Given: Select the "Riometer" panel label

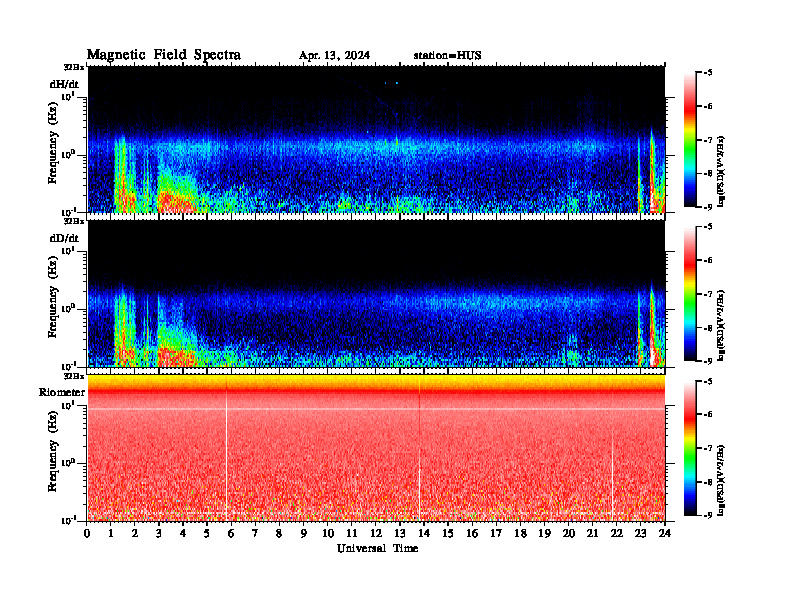Looking at the screenshot, I should pyautogui.click(x=62, y=392).
